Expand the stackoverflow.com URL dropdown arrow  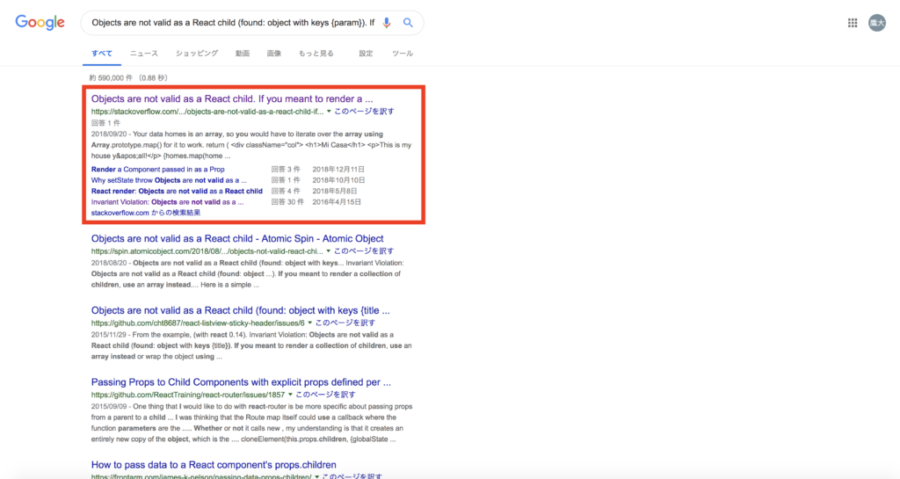[x=329, y=111]
